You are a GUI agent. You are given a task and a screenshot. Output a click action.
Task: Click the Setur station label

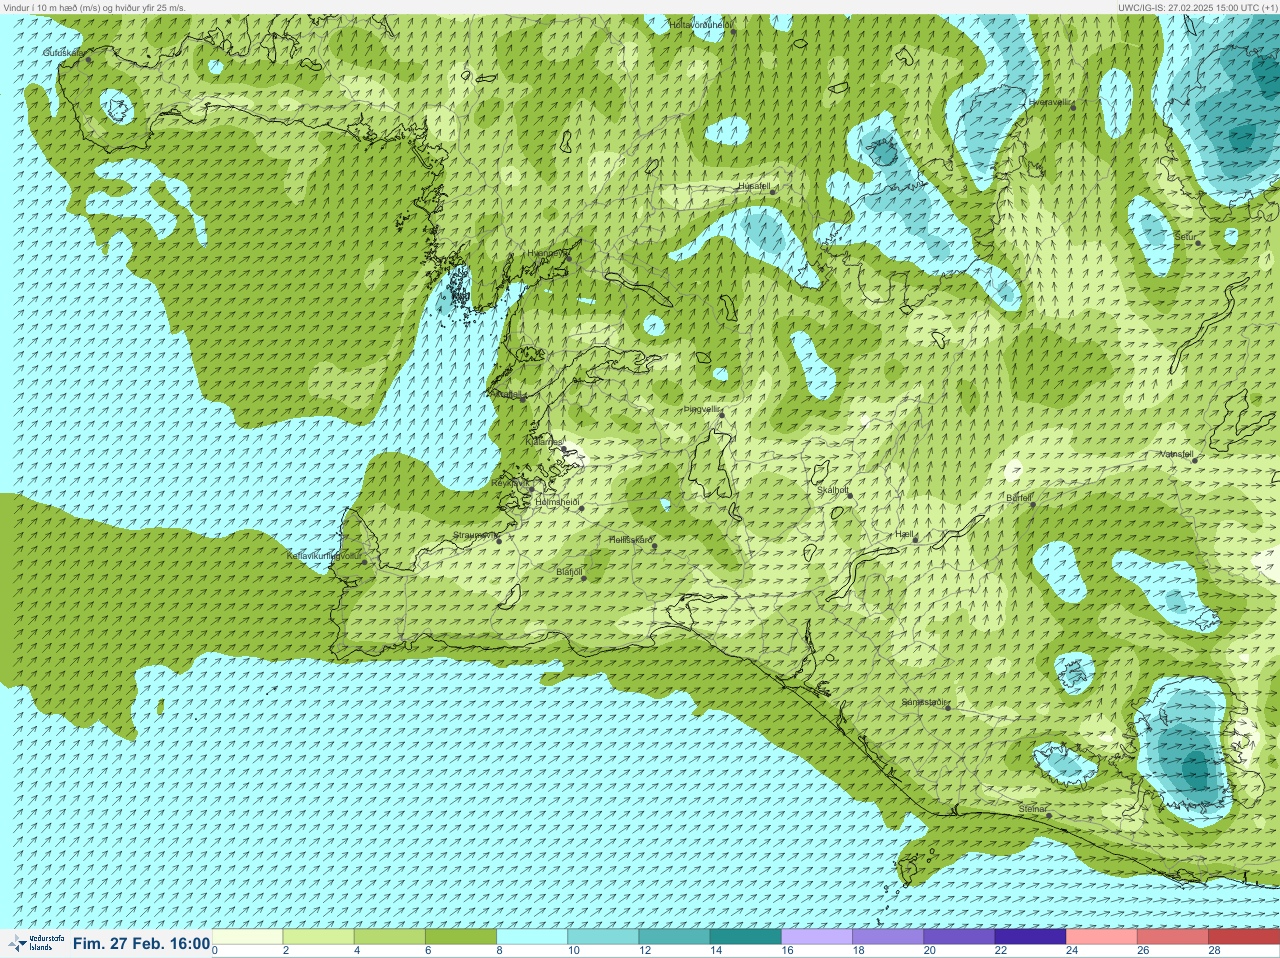tap(1185, 237)
